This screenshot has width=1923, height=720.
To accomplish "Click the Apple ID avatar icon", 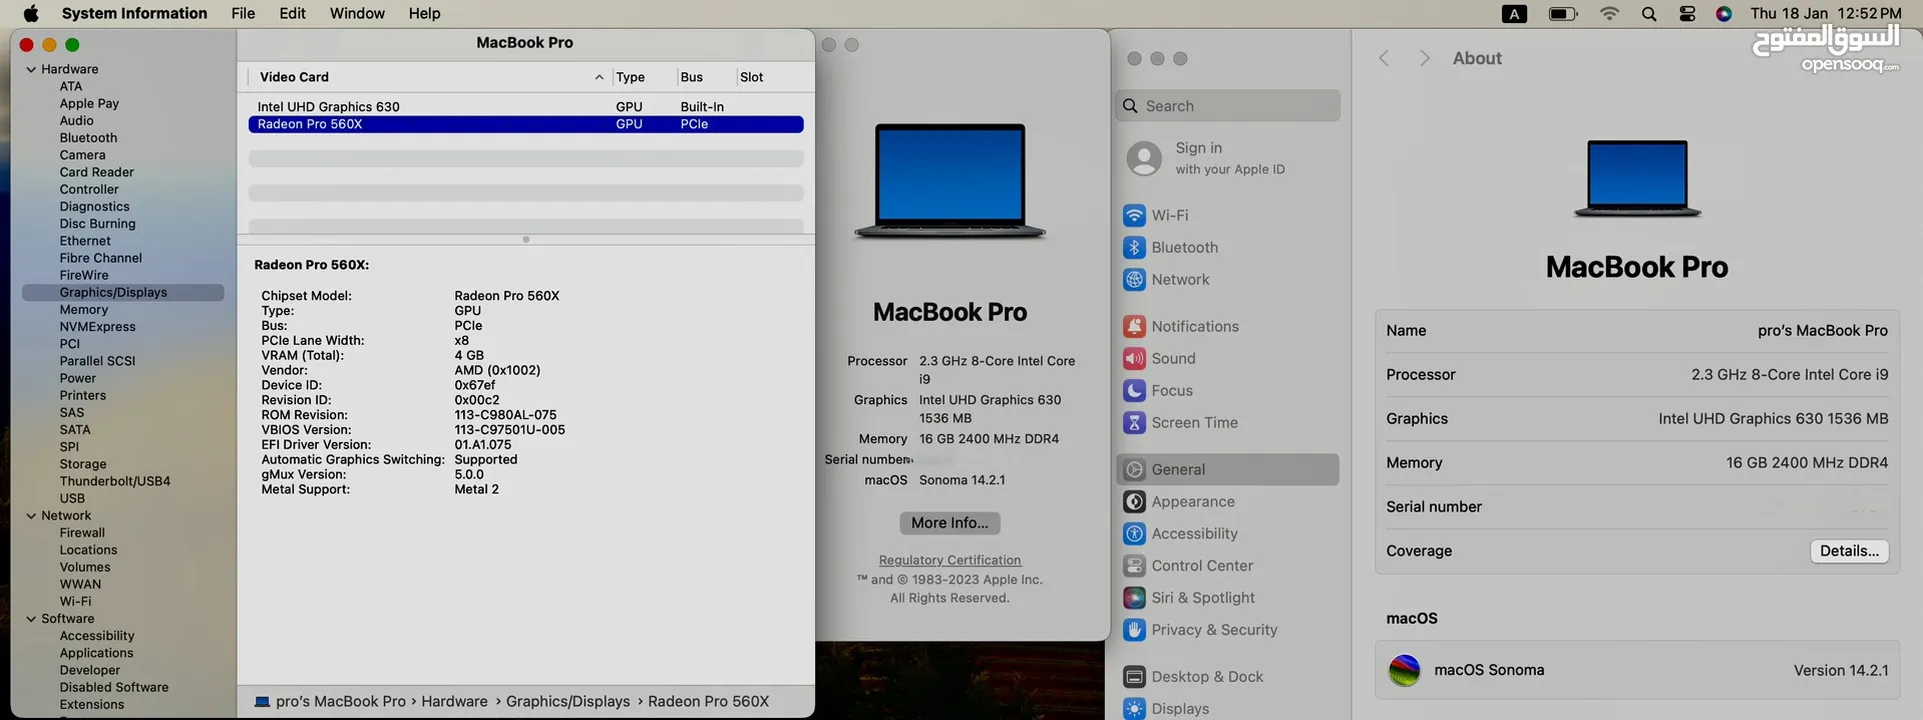I will [1144, 158].
